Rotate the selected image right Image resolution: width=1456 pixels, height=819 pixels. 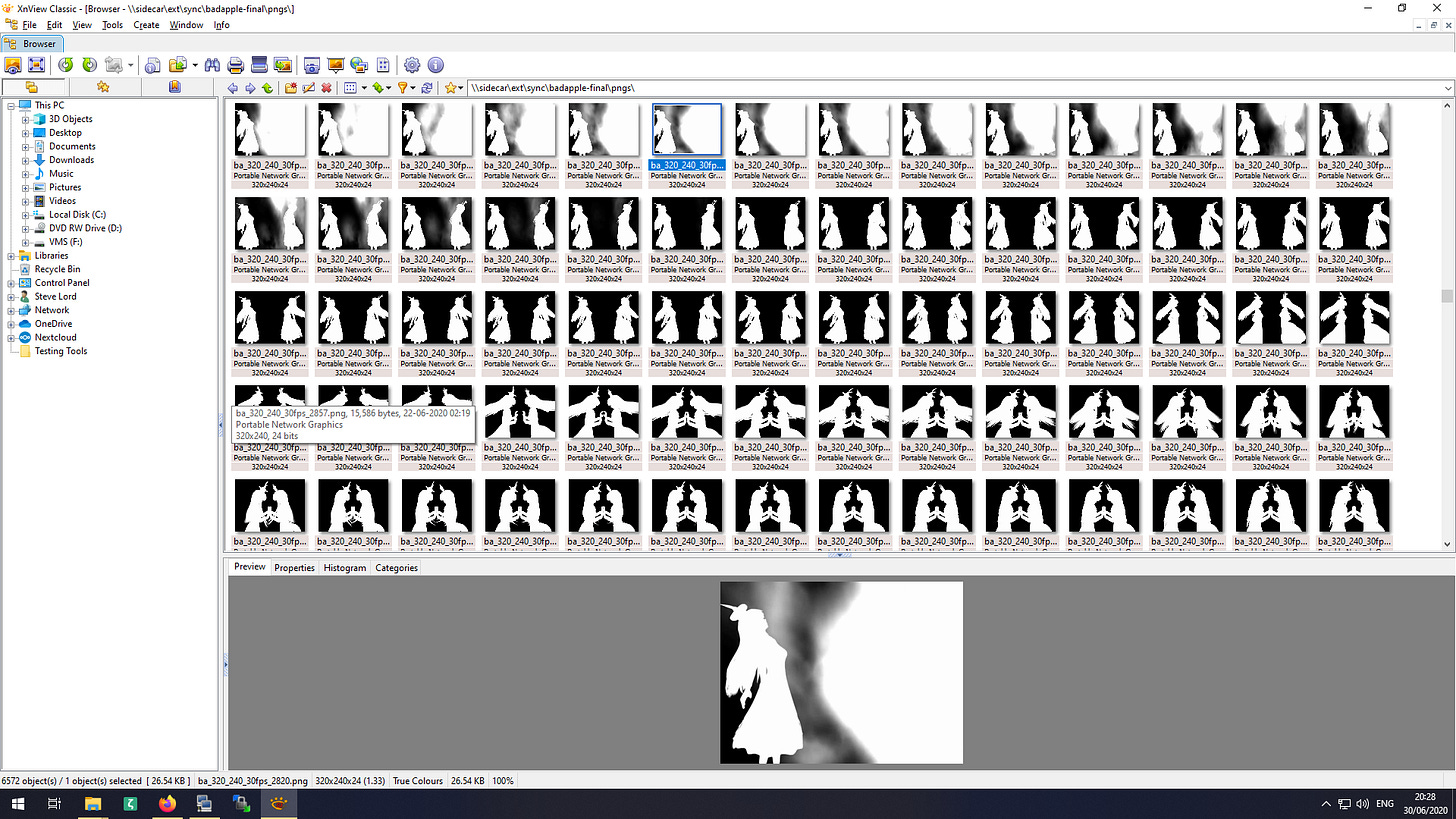tap(89, 65)
